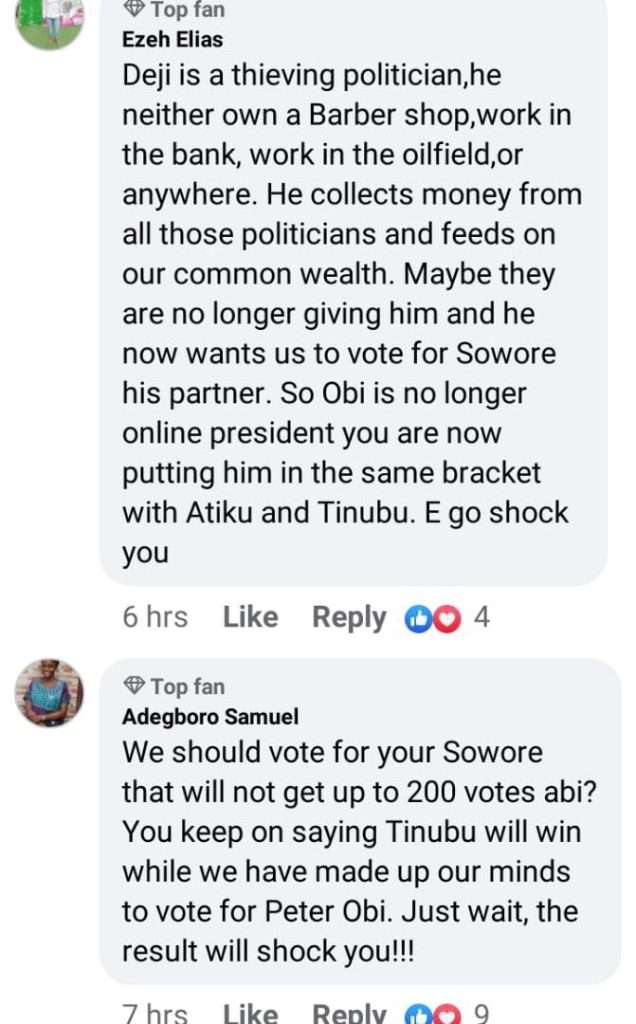Image resolution: width=636 pixels, height=1024 pixels.
Task: Reply to Adegboro Samuel's comment
Action: (x=349, y=1014)
